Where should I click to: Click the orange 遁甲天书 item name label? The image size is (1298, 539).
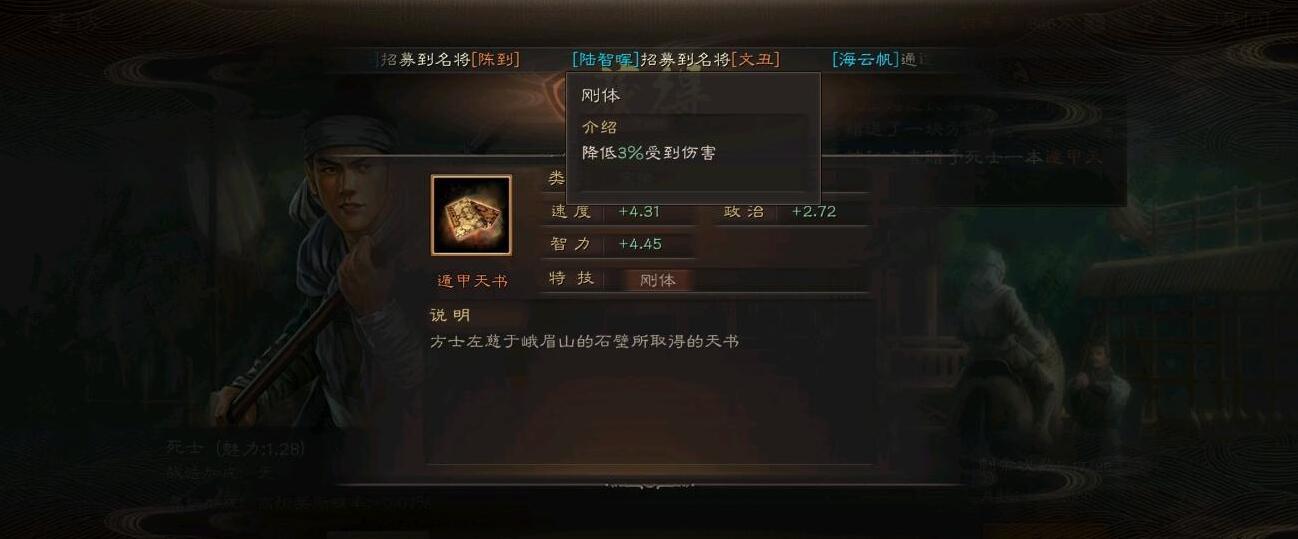(x=472, y=281)
